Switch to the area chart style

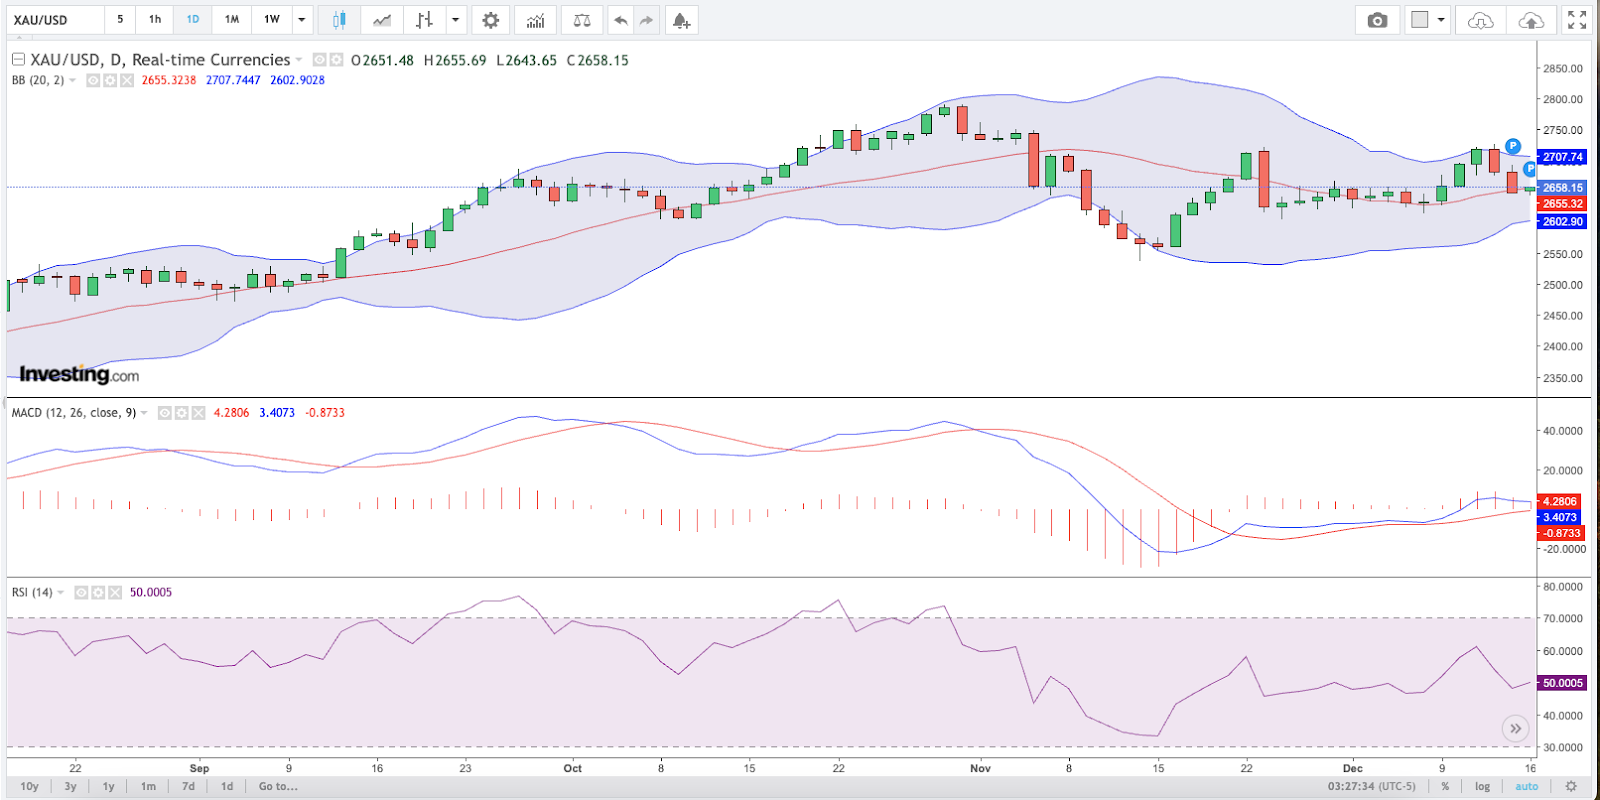382,20
